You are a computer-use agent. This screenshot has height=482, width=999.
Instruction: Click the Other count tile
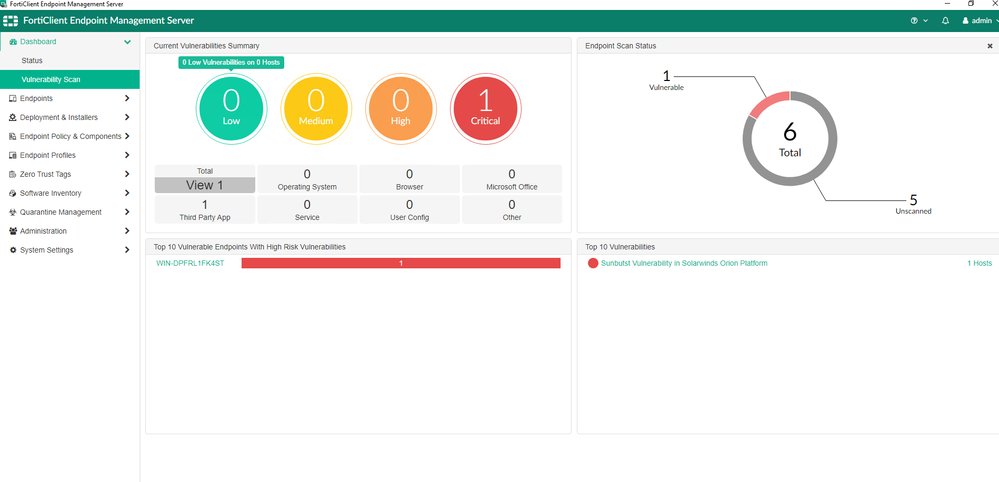[x=512, y=209]
